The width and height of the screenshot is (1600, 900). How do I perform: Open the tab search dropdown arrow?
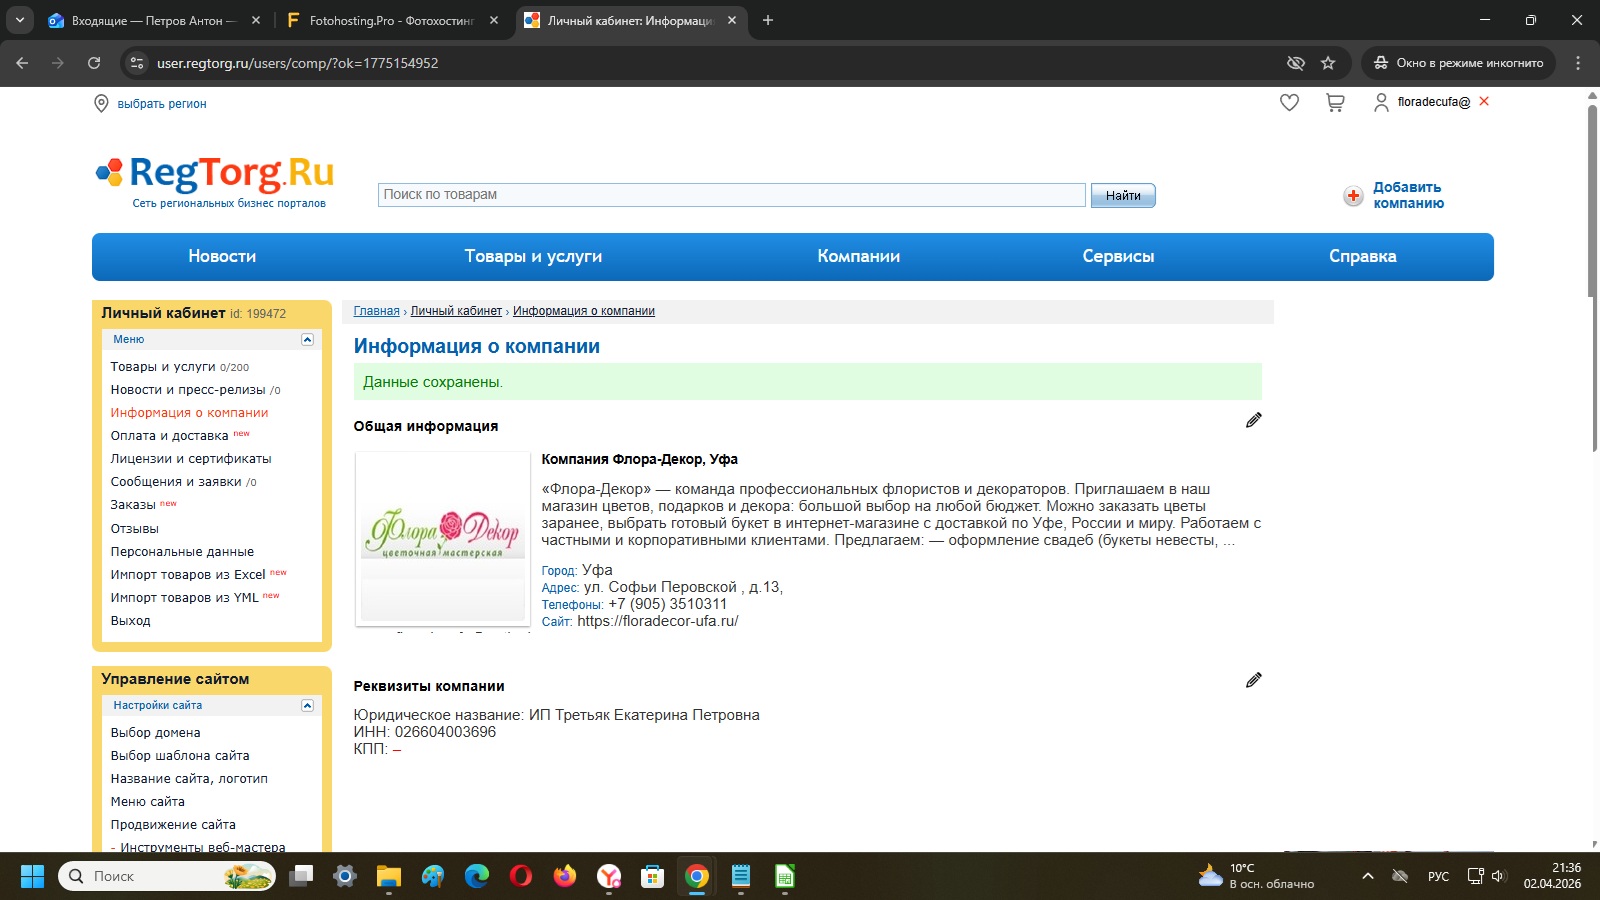[x=20, y=20]
